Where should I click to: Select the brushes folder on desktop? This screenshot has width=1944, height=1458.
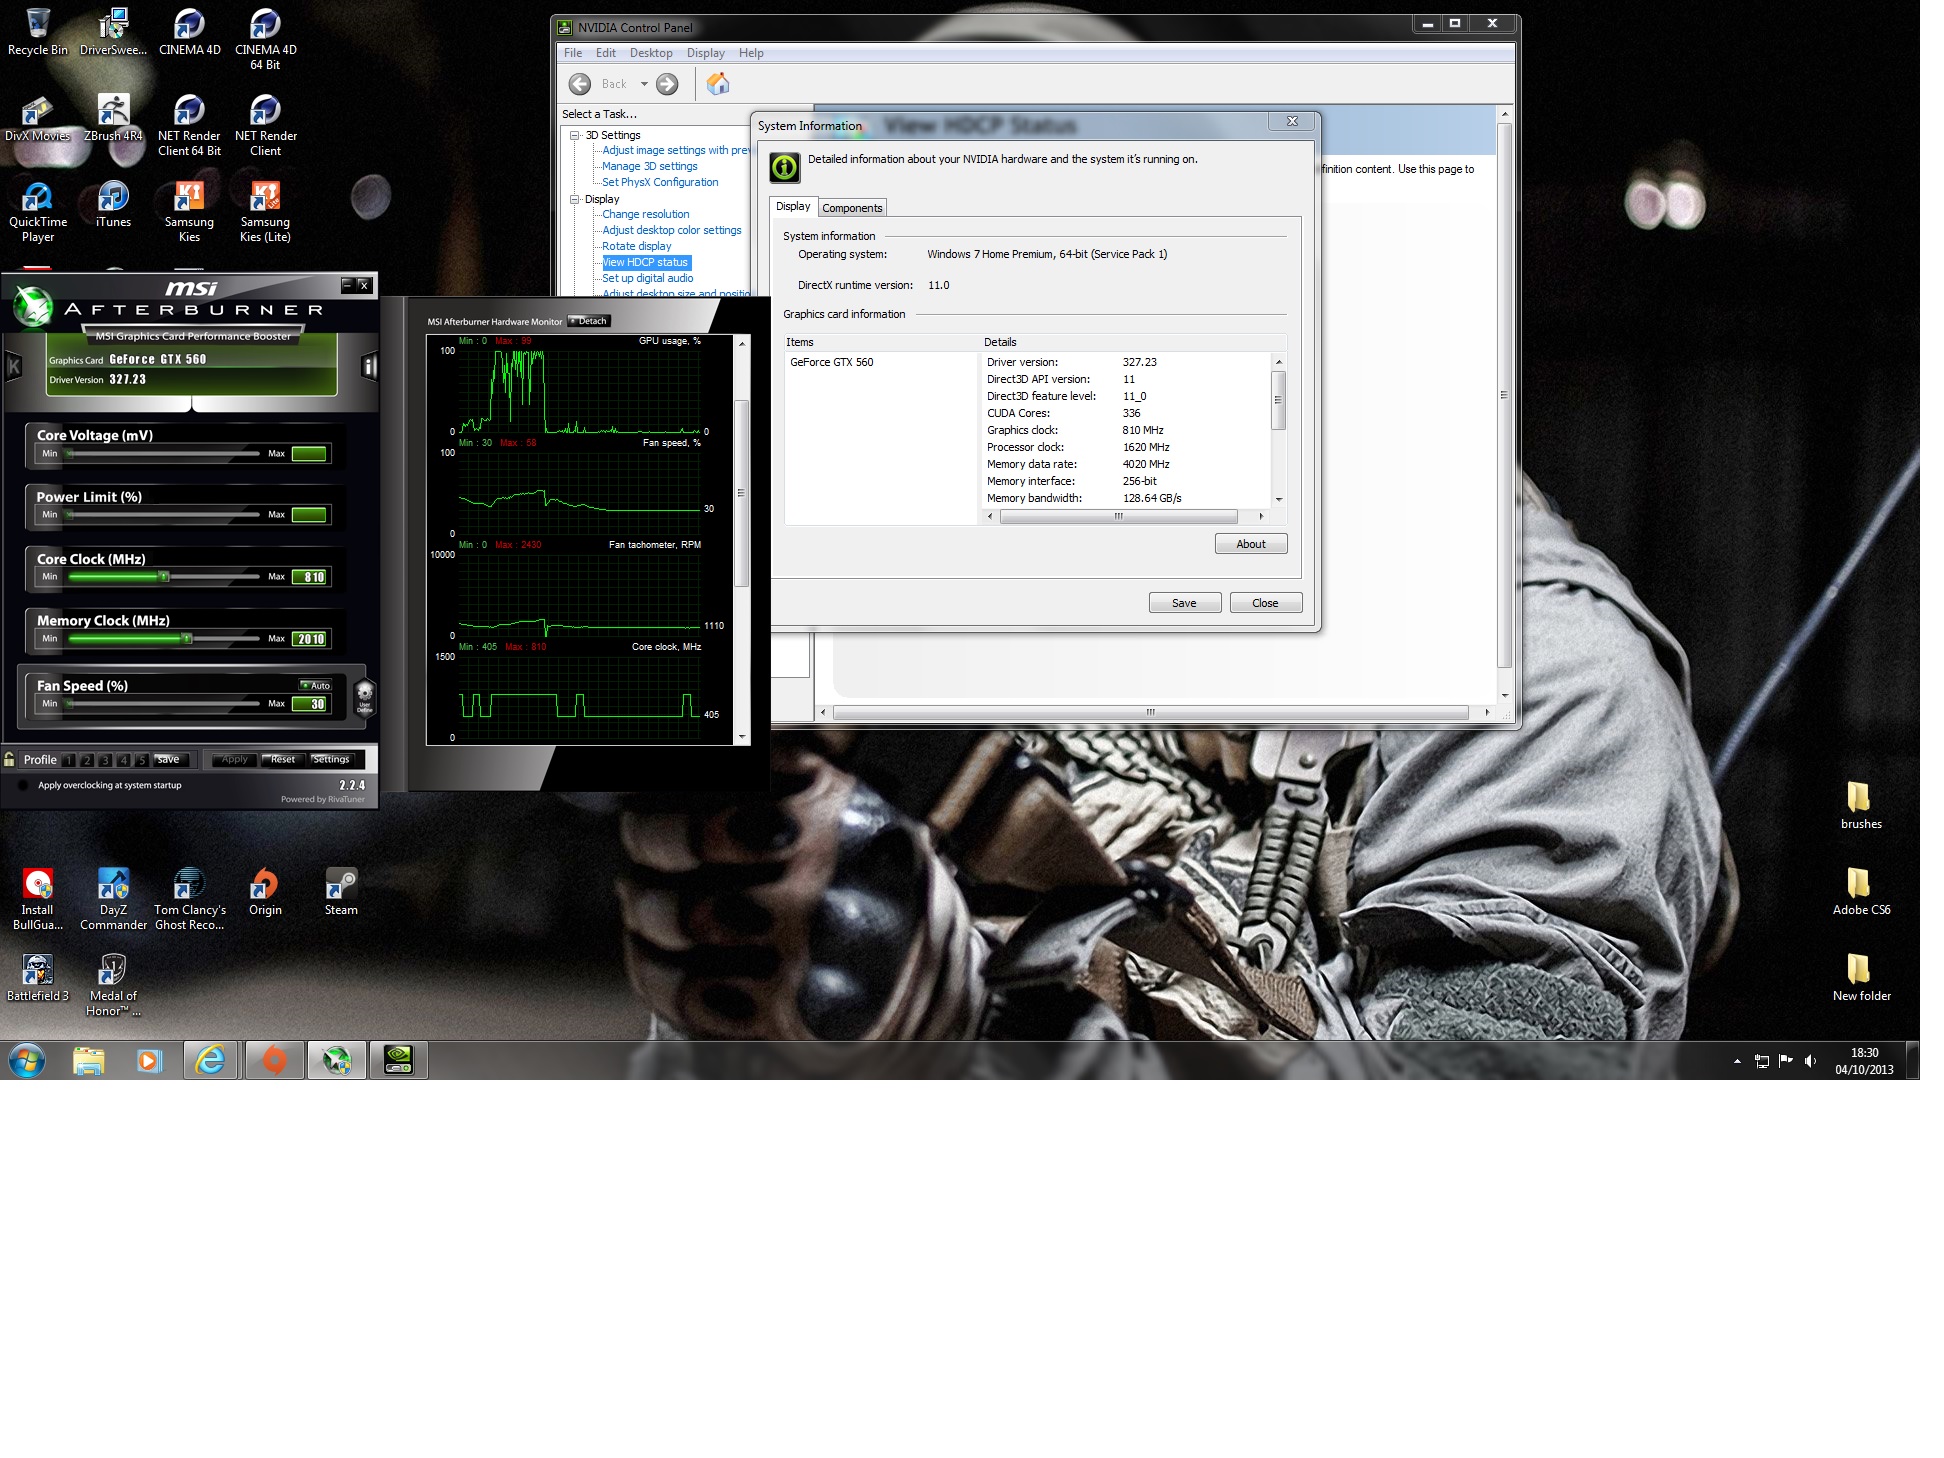1860,805
